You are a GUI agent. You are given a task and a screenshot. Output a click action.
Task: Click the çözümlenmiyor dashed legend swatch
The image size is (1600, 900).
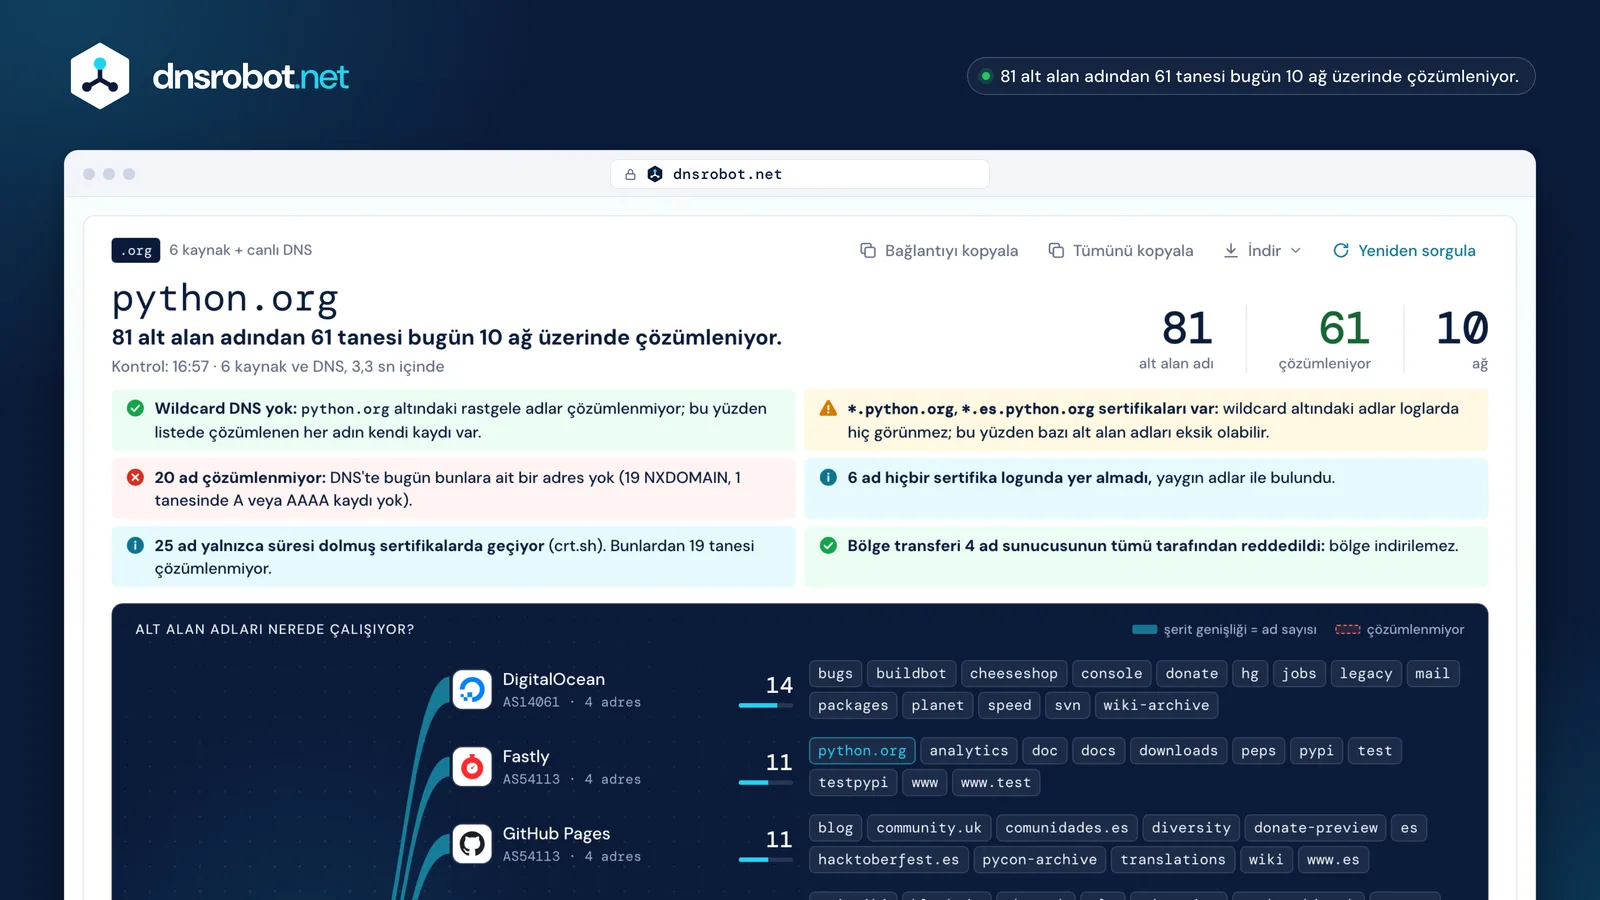(1348, 630)
